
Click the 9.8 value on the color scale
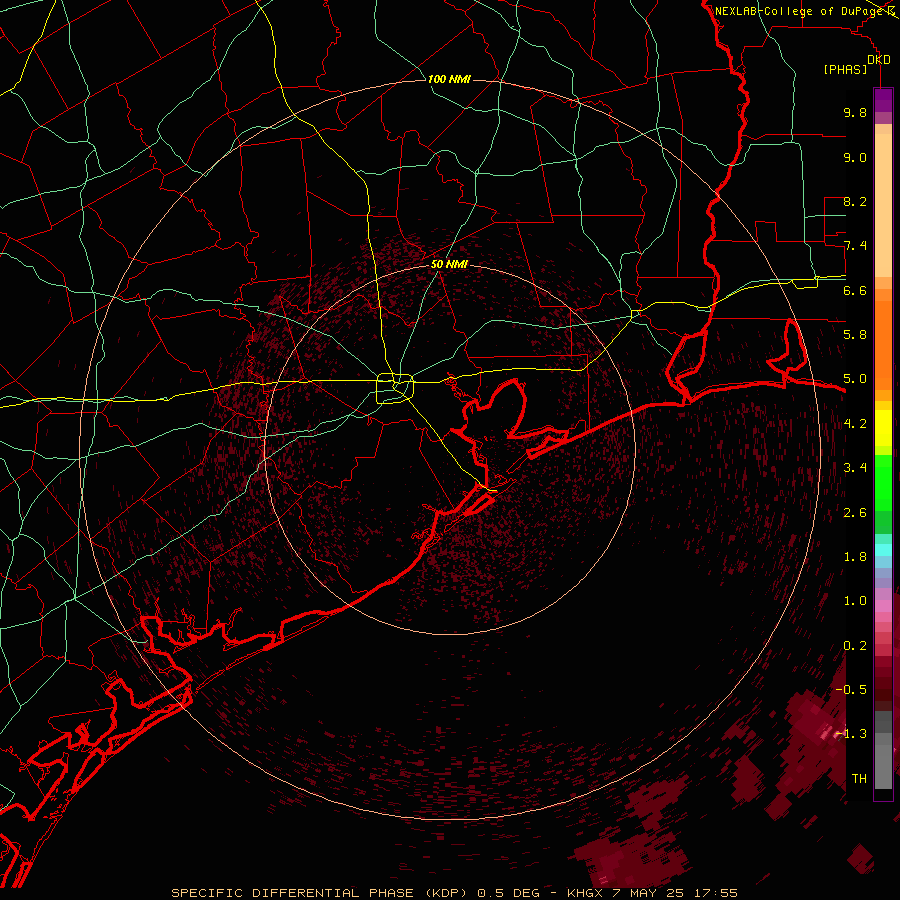pos(855,112)
